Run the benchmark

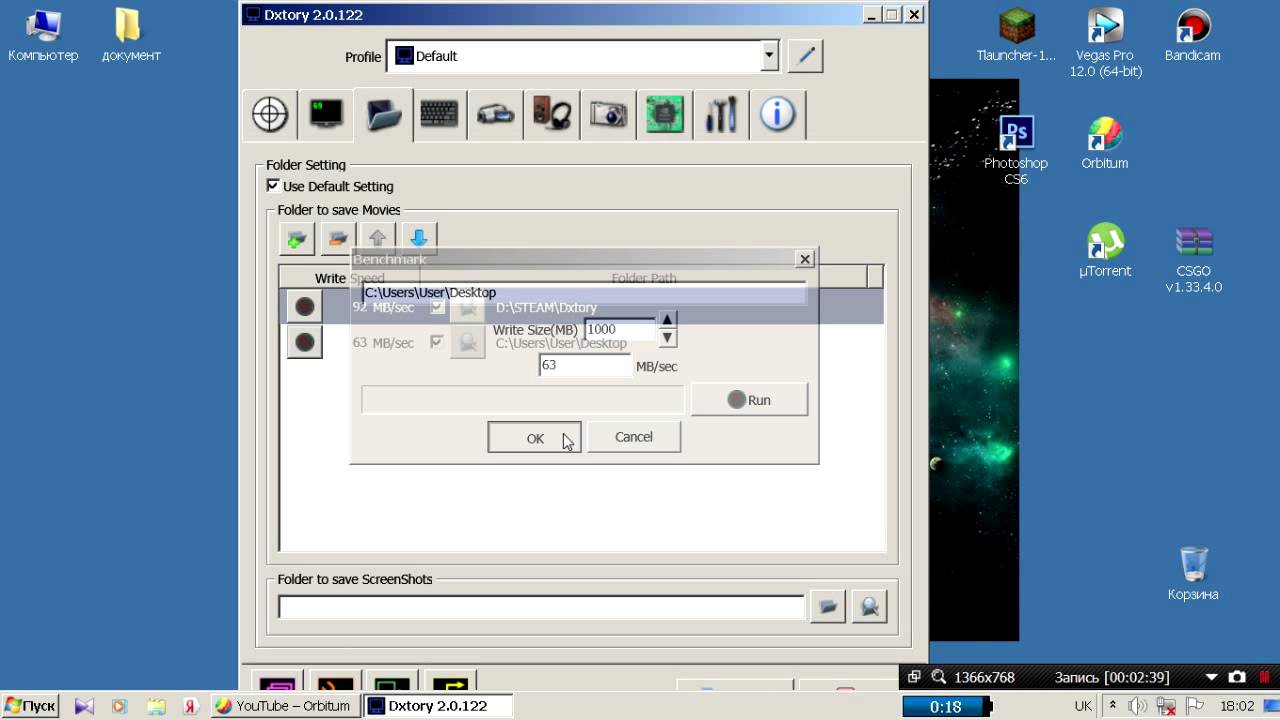[749, 399]
